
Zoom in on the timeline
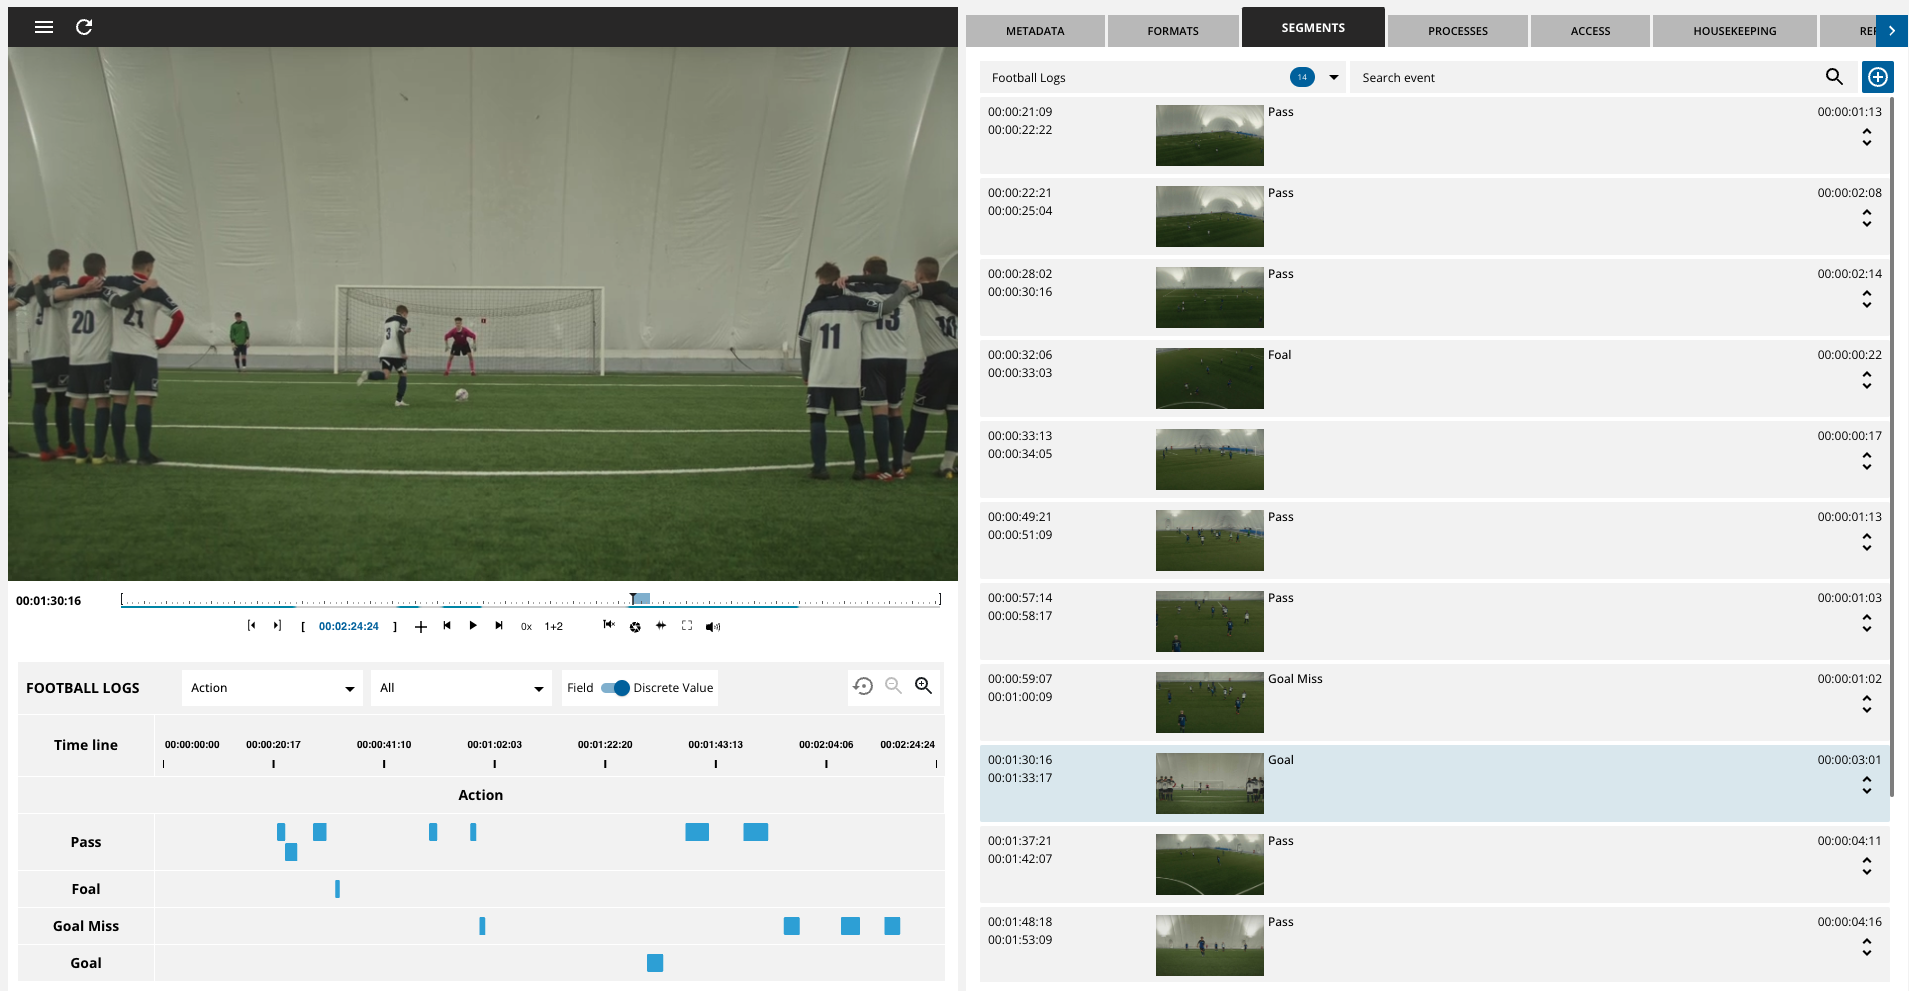[923, 686]
